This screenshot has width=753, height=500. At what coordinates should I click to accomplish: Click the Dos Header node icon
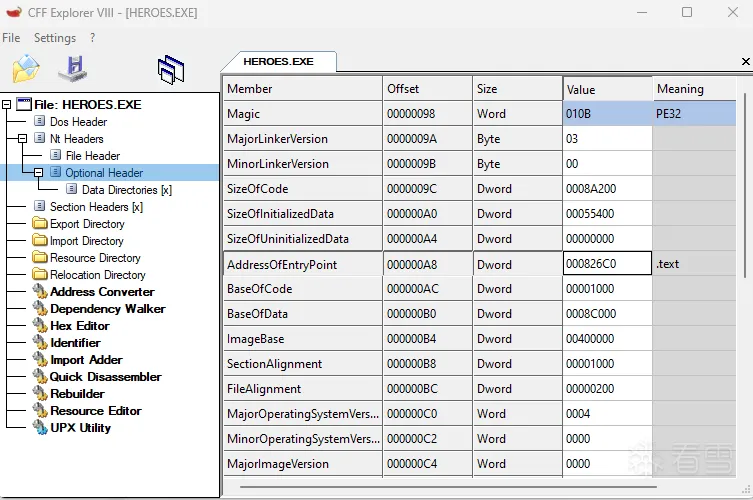pos(39,121)
